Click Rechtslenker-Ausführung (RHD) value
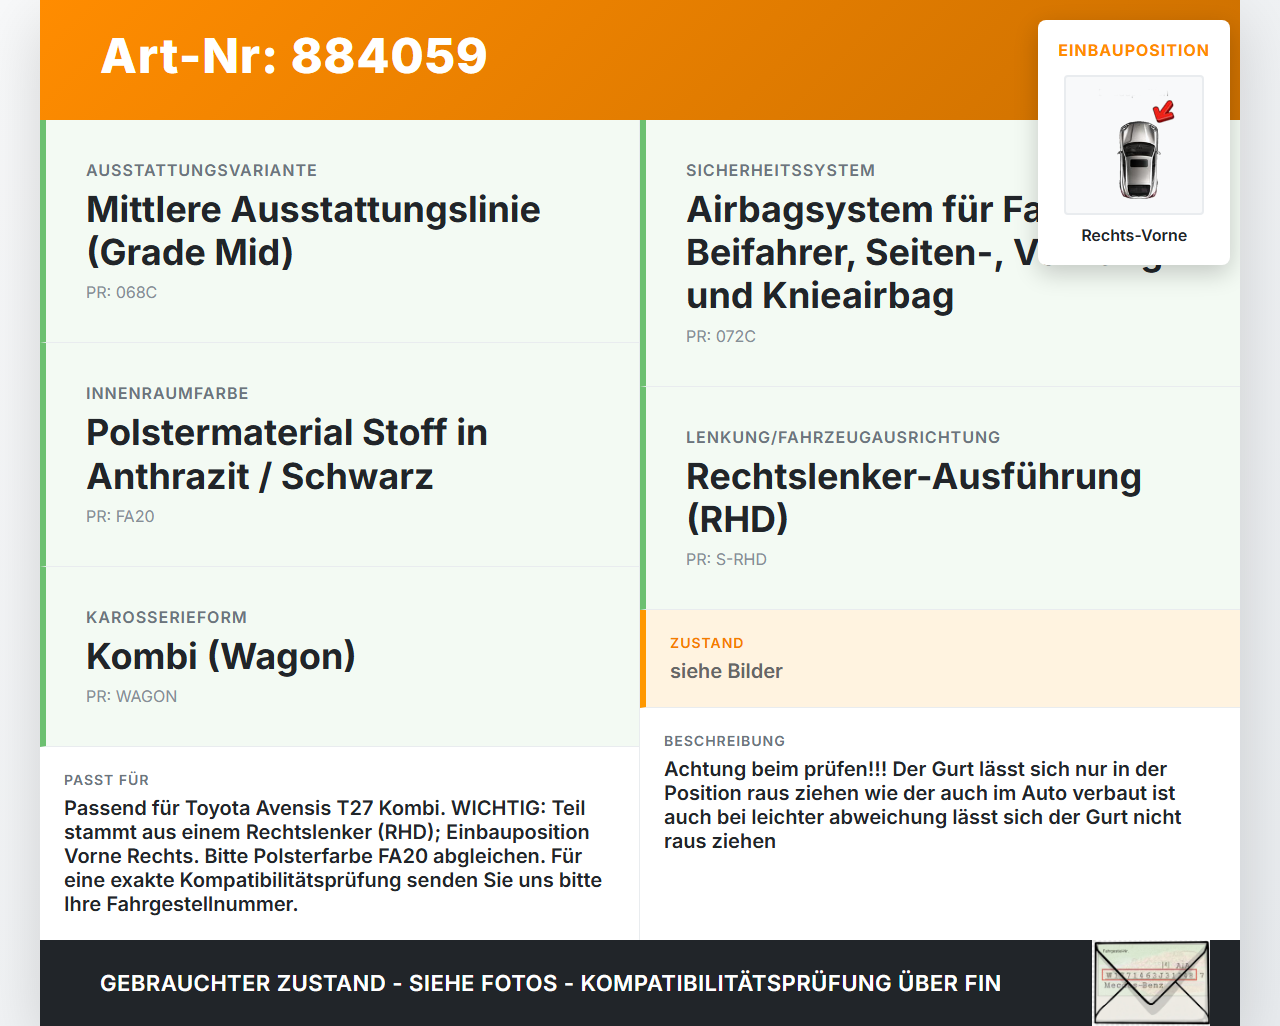Viewport: 1280px width, 1026px height. pos(913,498)
